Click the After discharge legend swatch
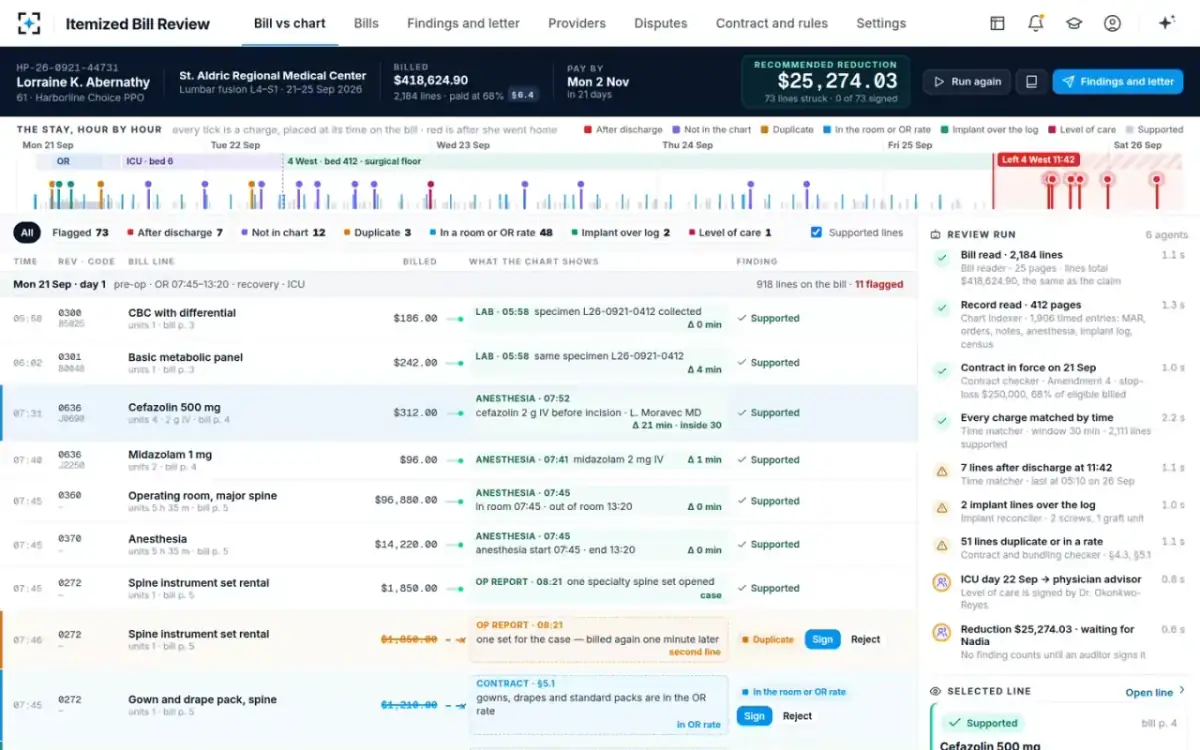 pyautogui.click(x=587, y=130)
